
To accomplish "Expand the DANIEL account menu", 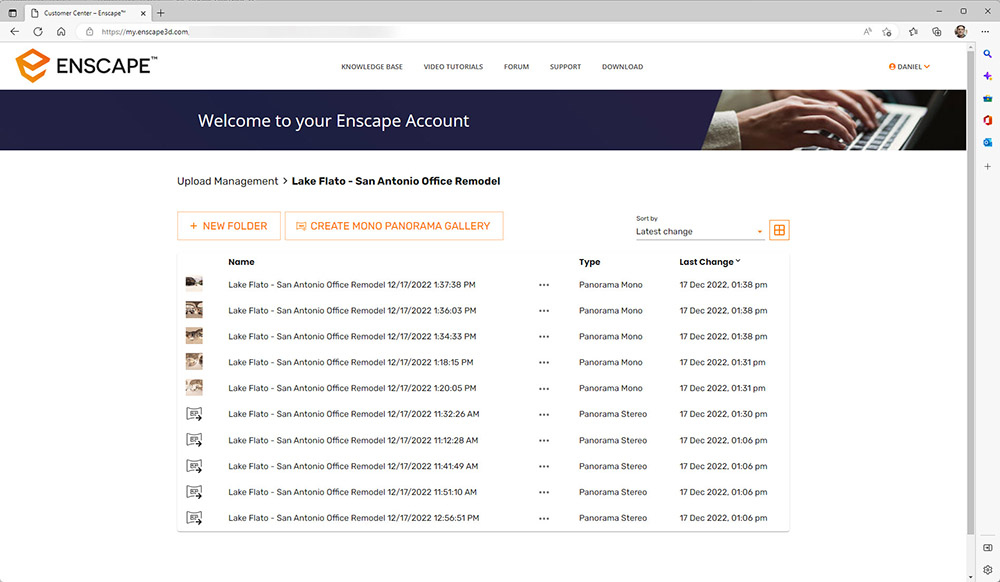I will coord(909,66).
